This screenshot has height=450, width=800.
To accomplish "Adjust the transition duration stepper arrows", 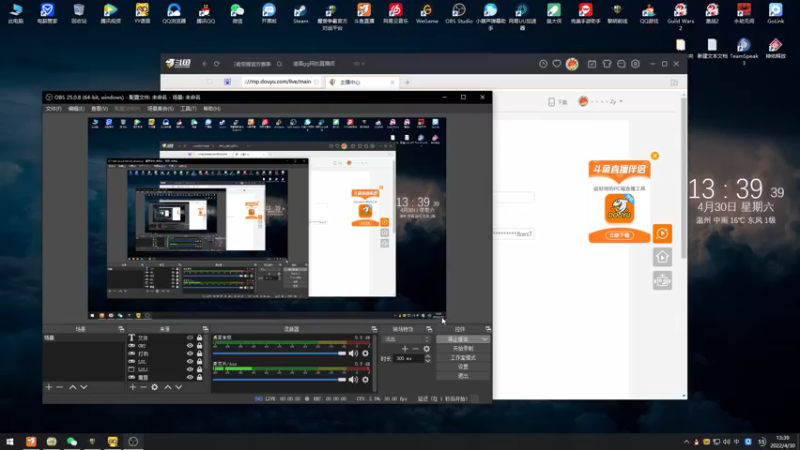I will [428, 359].
